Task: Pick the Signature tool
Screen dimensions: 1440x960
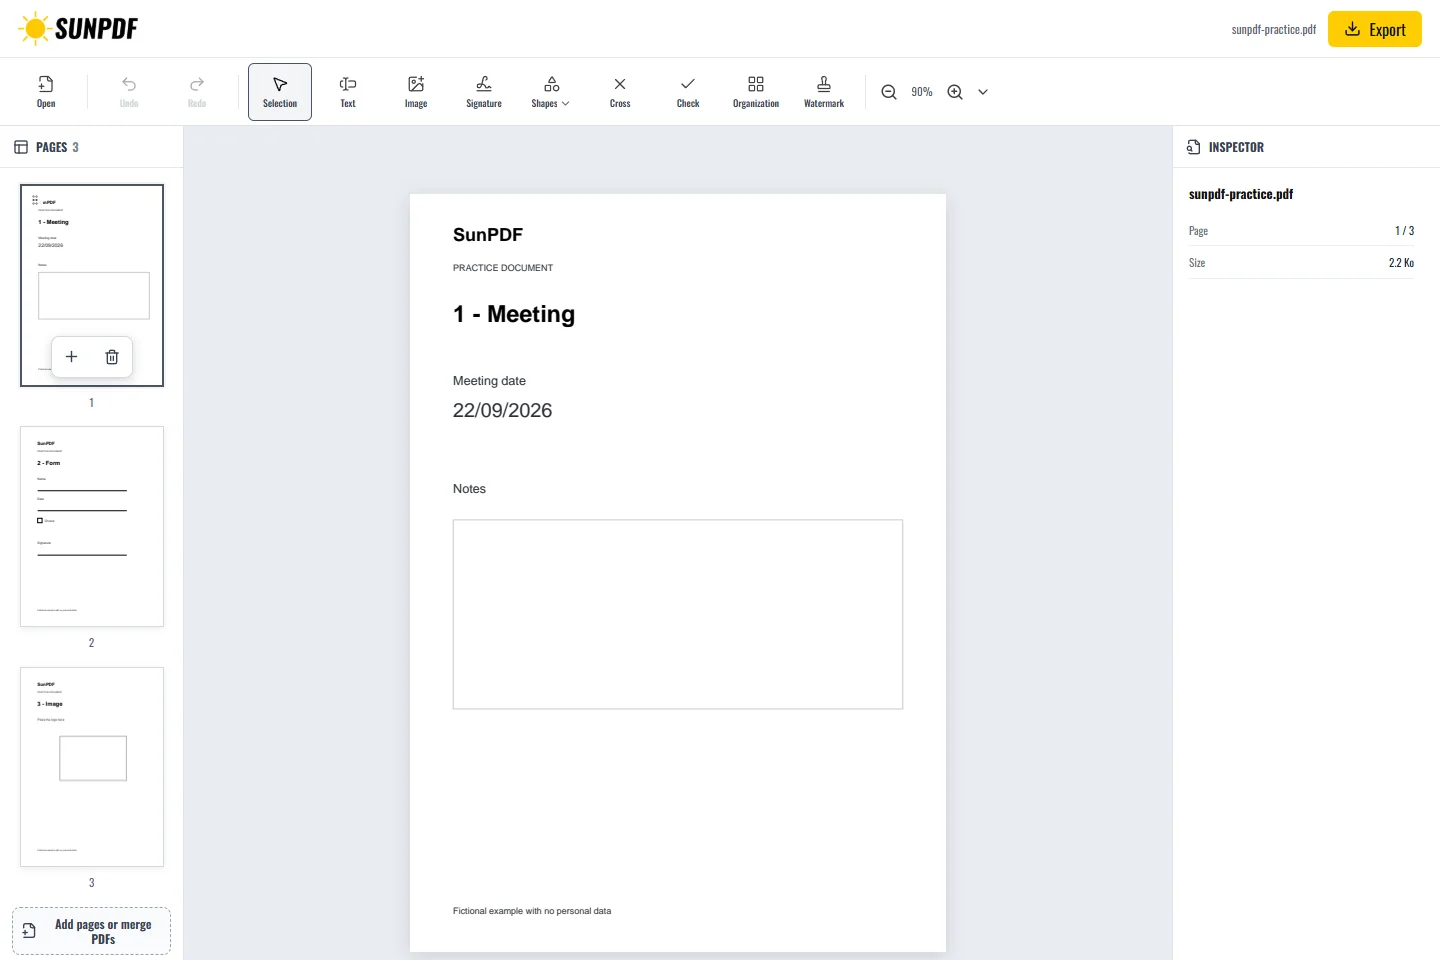Action: pos(484,92)
